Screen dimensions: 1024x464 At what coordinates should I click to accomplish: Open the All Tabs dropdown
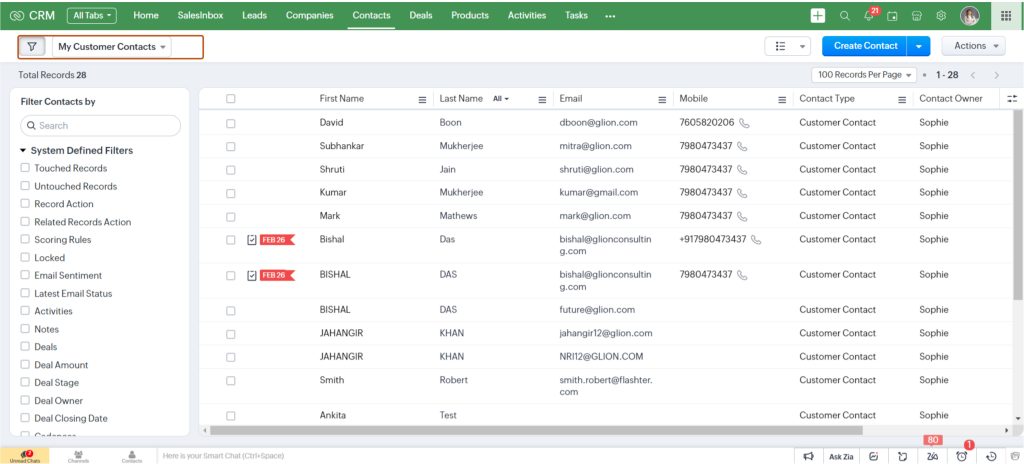click(91, 16)
